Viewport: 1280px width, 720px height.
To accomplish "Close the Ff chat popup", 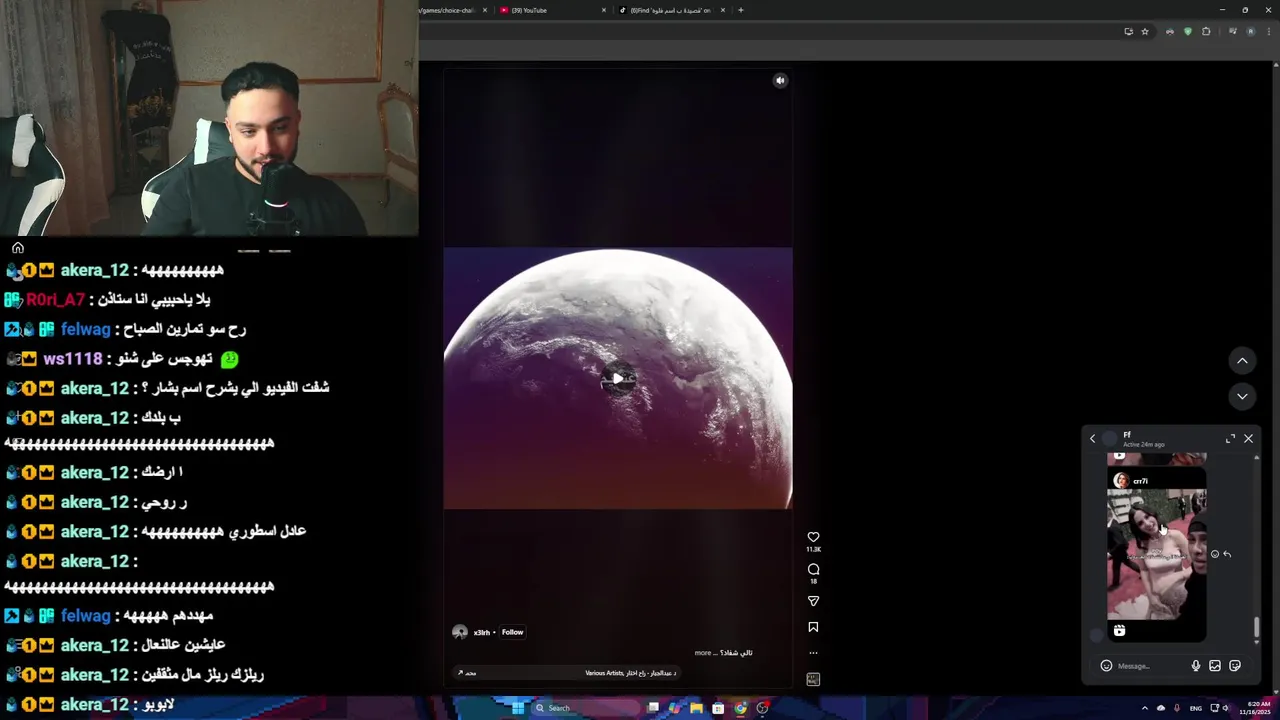I will (x=1248, y=439).
